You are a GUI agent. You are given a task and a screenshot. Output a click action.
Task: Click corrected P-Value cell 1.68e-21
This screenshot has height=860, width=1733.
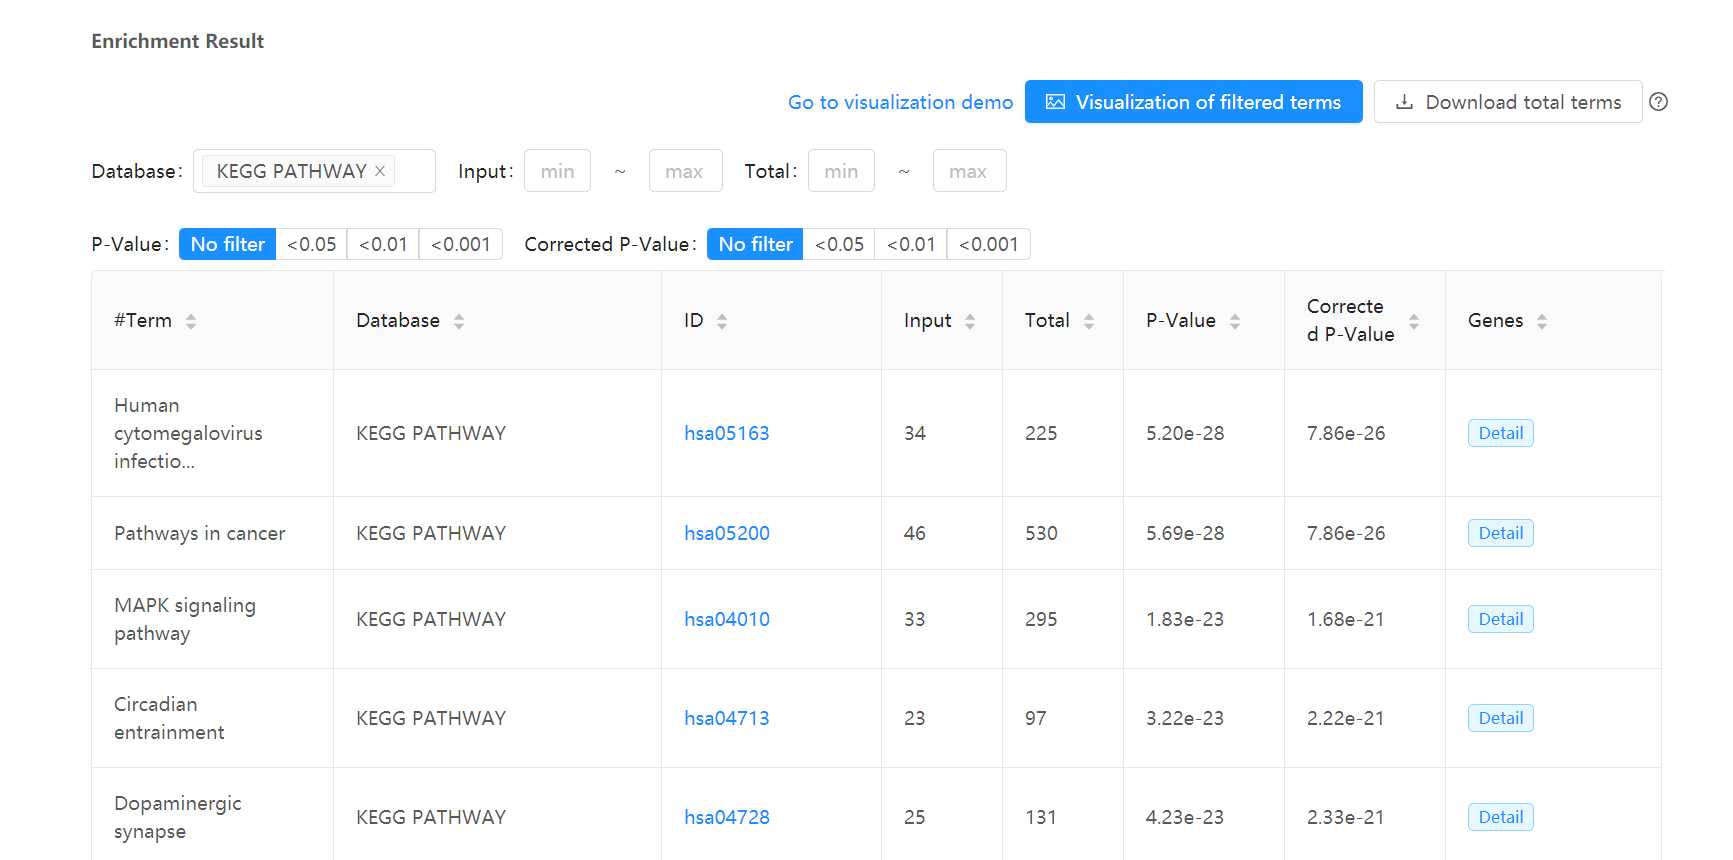pyautogui.click(x=1345, y=619)
